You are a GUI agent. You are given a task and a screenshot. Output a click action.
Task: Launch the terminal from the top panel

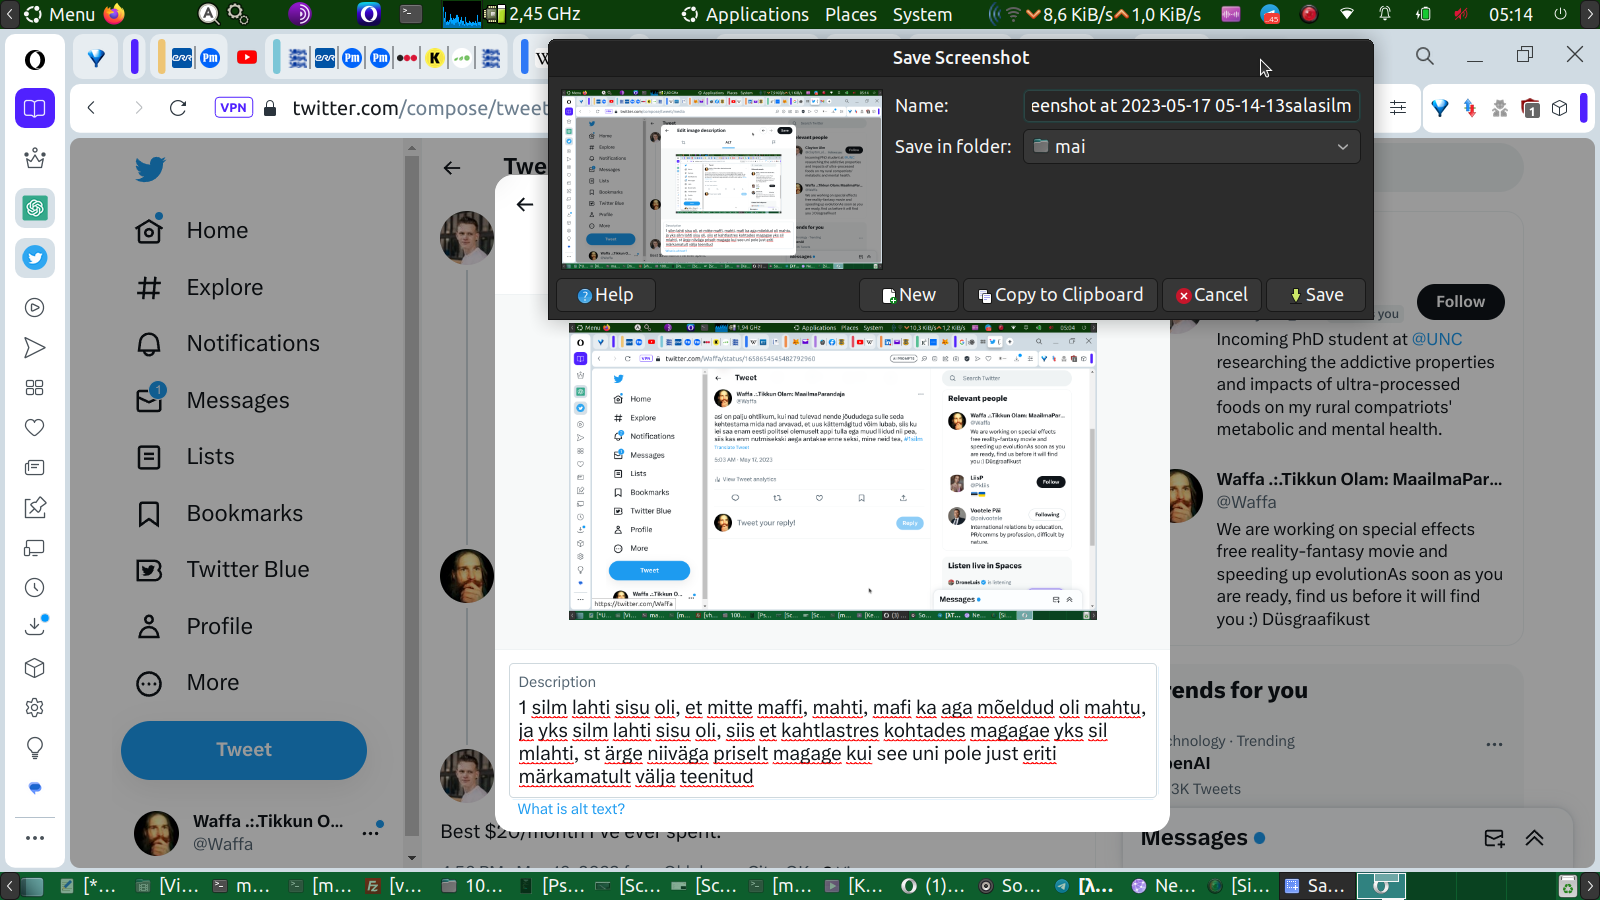[x=411, y=14]
